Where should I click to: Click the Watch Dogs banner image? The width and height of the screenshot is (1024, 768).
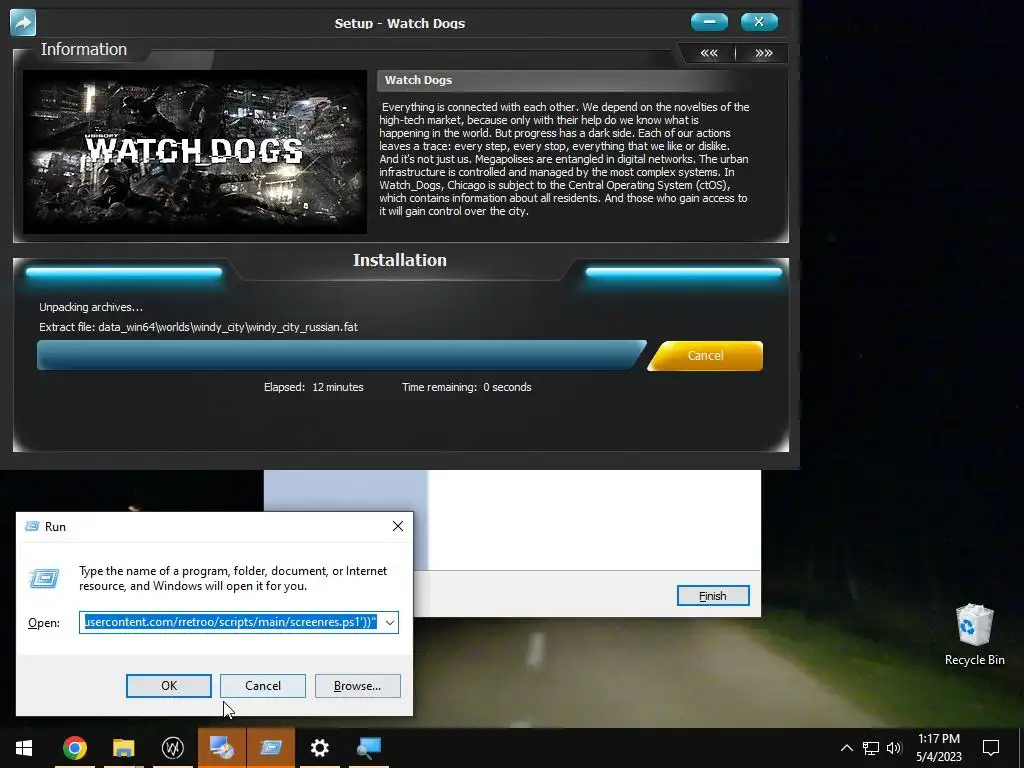pyautogui.click(x=195, y=152)
